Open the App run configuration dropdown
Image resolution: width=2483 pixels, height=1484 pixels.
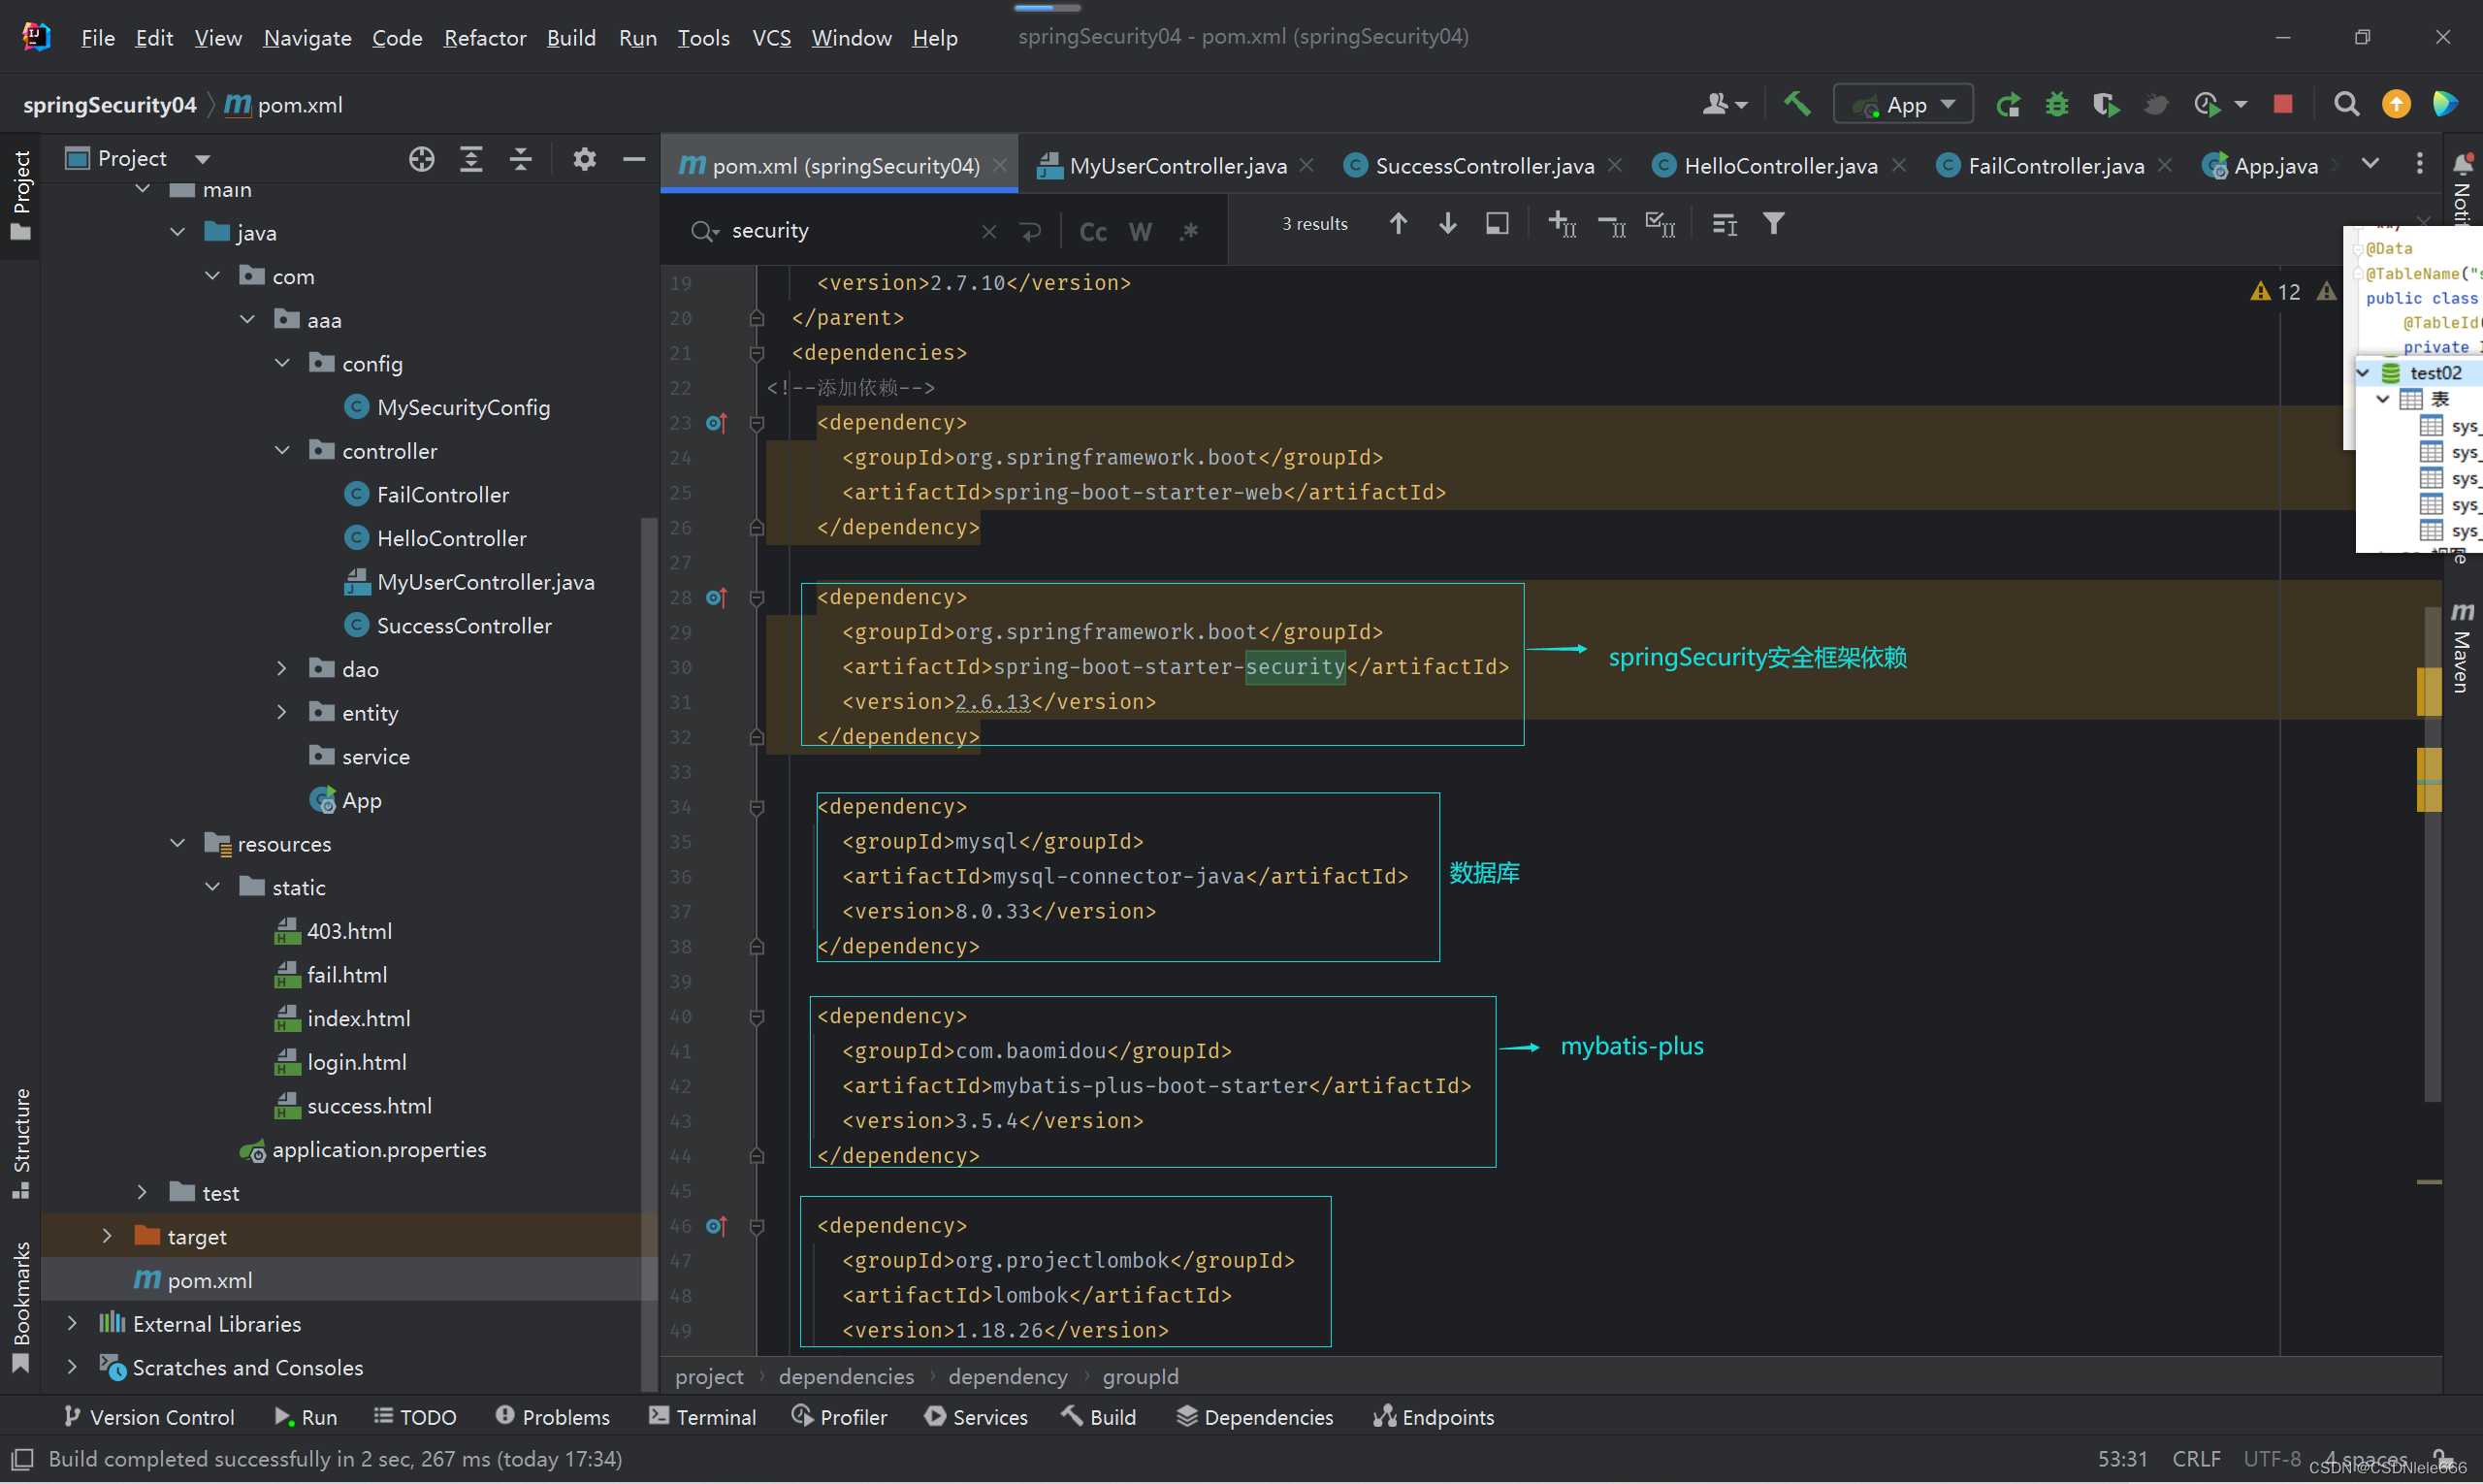(x=1947, y=103)
